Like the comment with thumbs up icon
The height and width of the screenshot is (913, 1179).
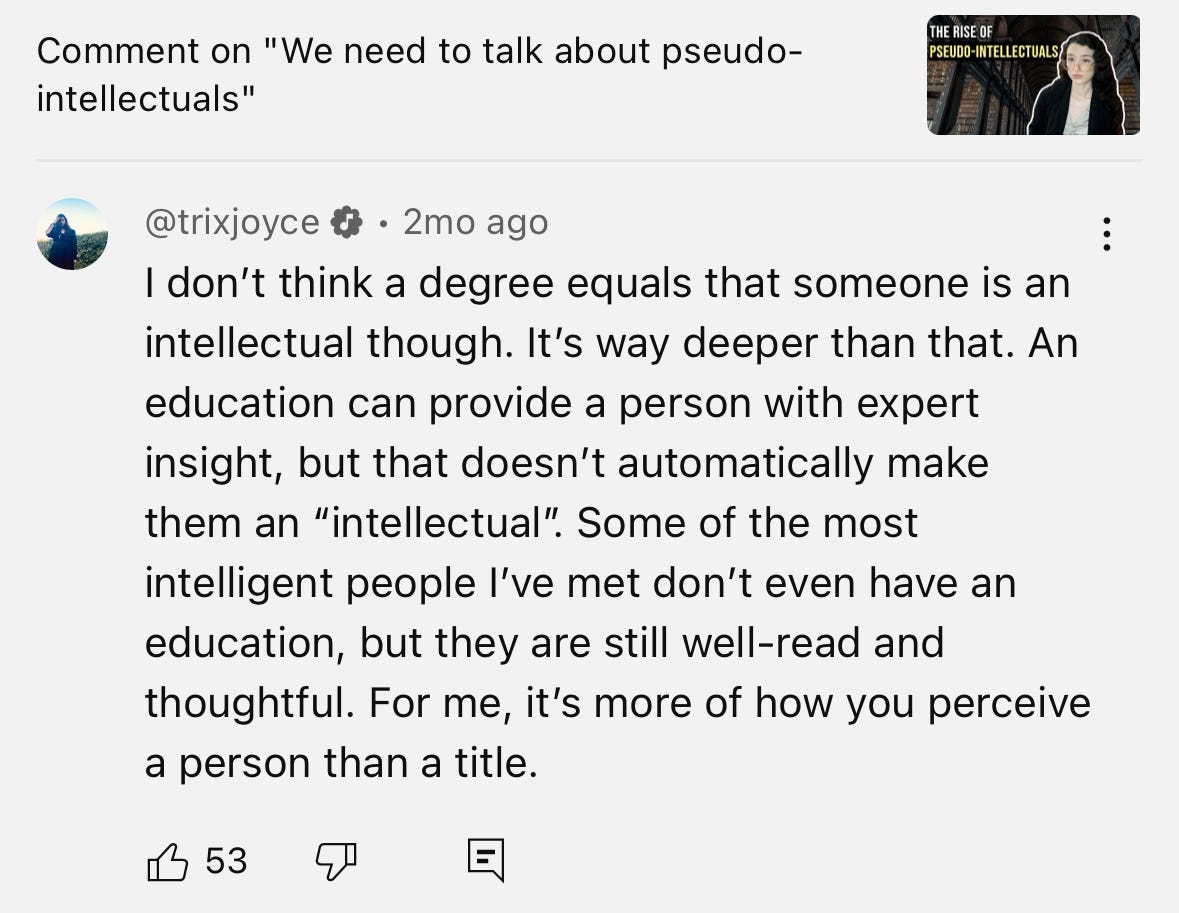167,861
